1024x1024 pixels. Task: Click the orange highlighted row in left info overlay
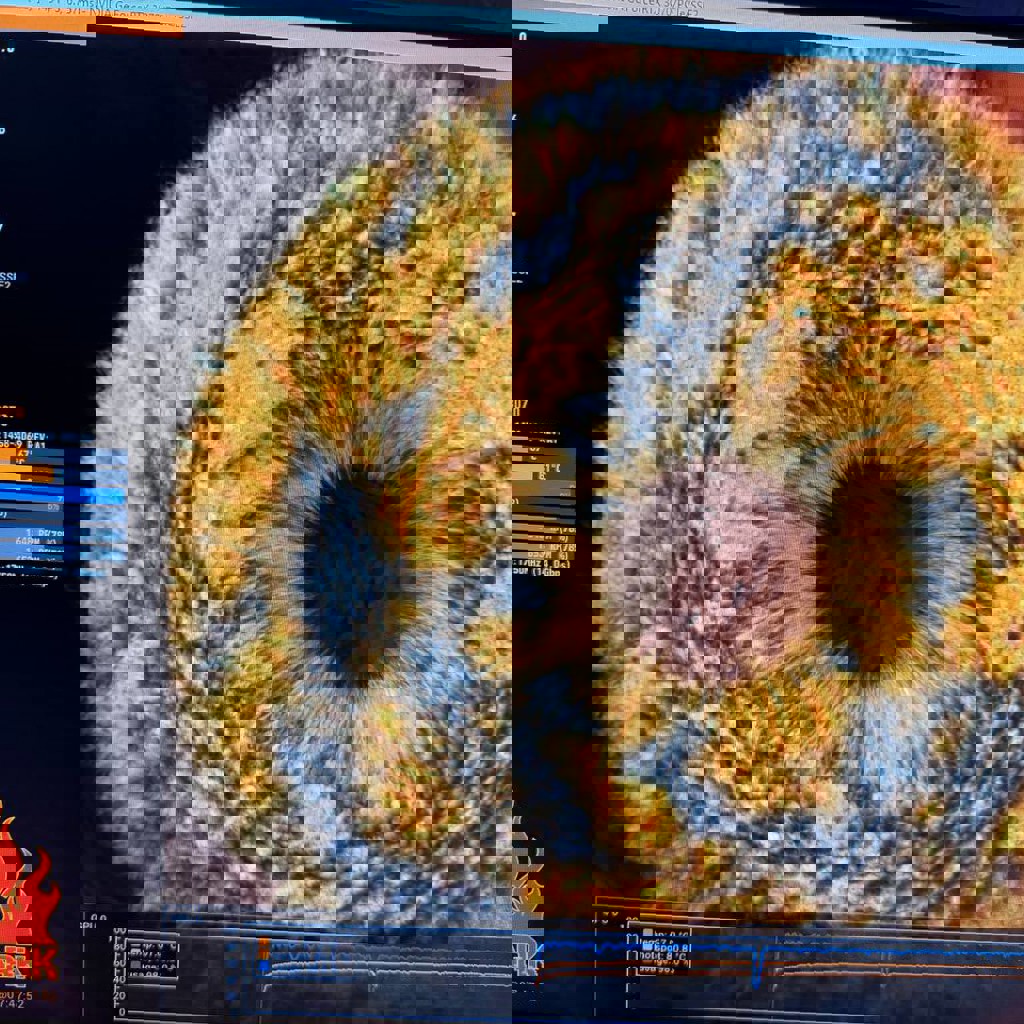point(25,468)
